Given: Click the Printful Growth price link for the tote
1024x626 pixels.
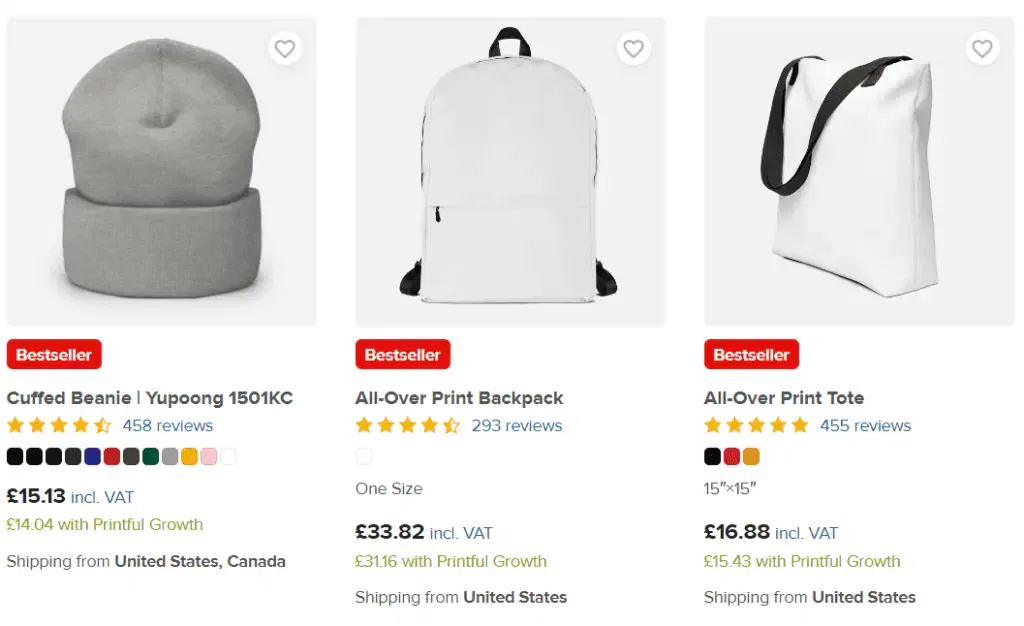Looking at the screenshot, I should click(x=802, y=561).
